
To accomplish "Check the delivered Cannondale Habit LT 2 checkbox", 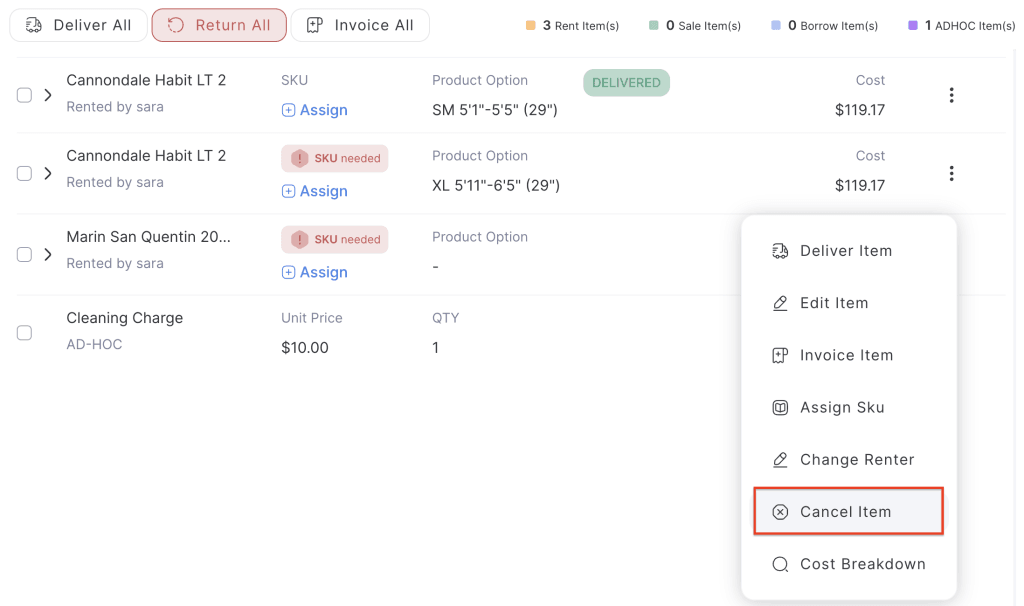I will 24,95.
